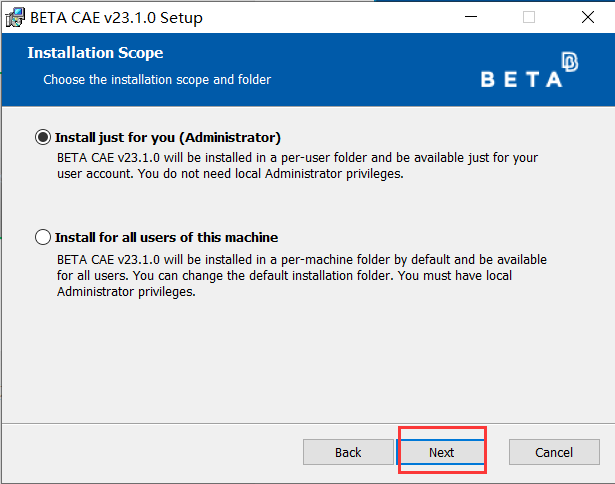The image size is (615, 484).
Task: Click the per-user folder description text
Action: [x=297, y=166]
